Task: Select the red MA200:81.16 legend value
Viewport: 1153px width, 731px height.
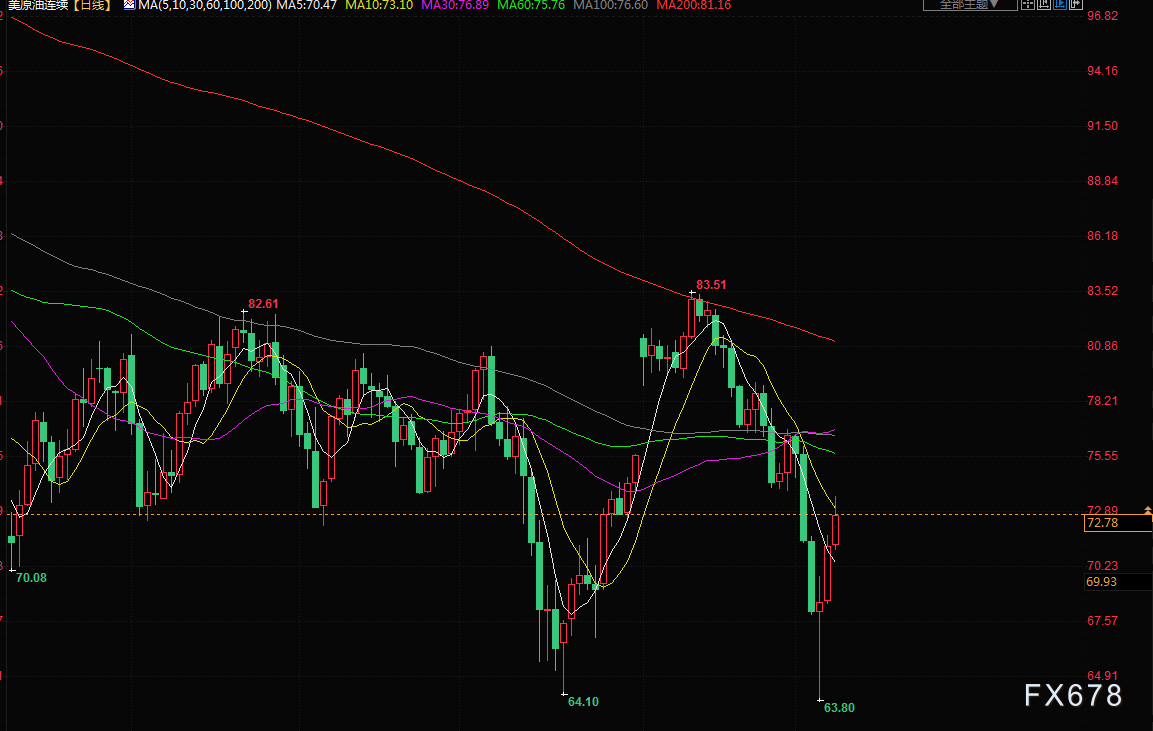Action: [693, 4]
